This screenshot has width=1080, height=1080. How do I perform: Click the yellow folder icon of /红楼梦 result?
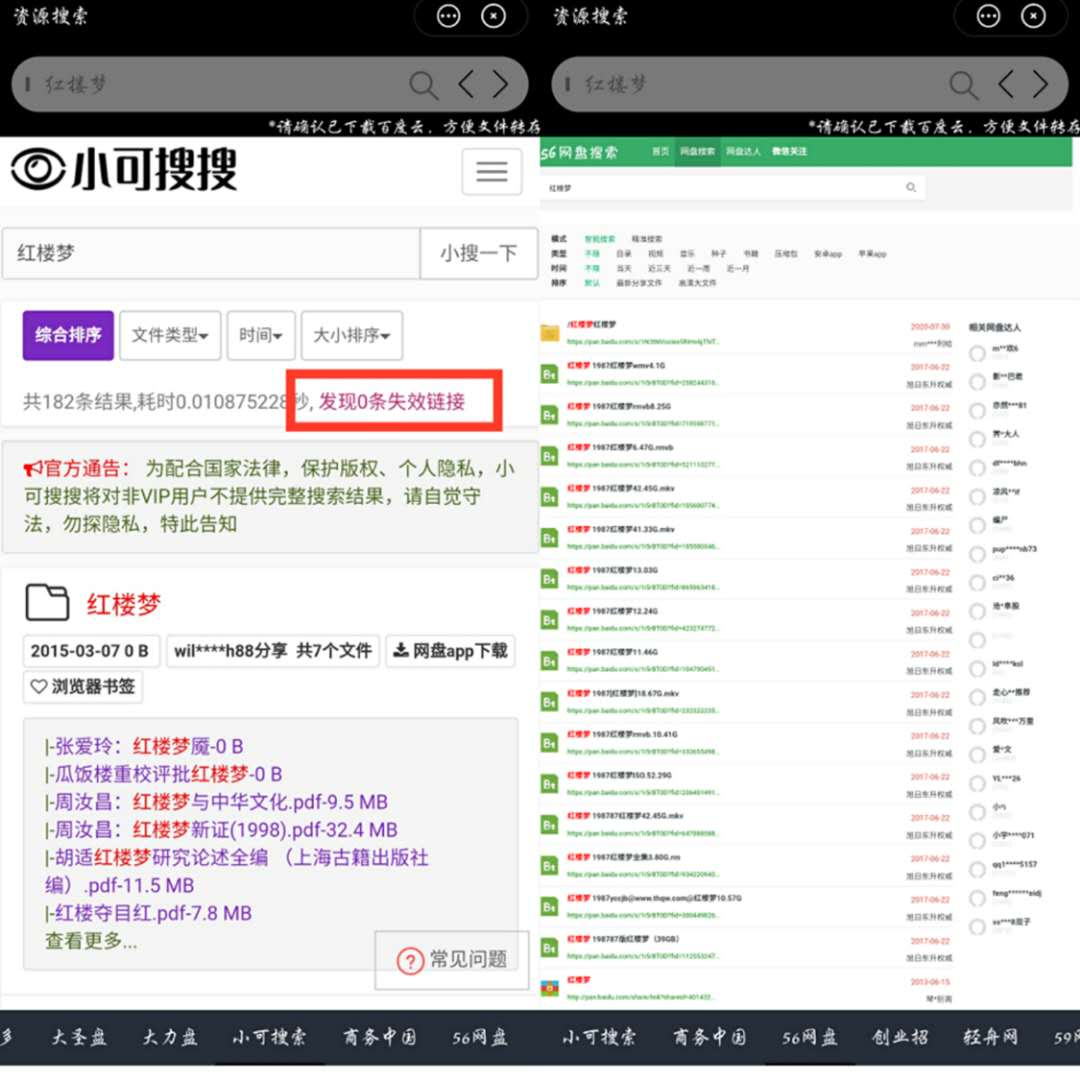[550, 333]
